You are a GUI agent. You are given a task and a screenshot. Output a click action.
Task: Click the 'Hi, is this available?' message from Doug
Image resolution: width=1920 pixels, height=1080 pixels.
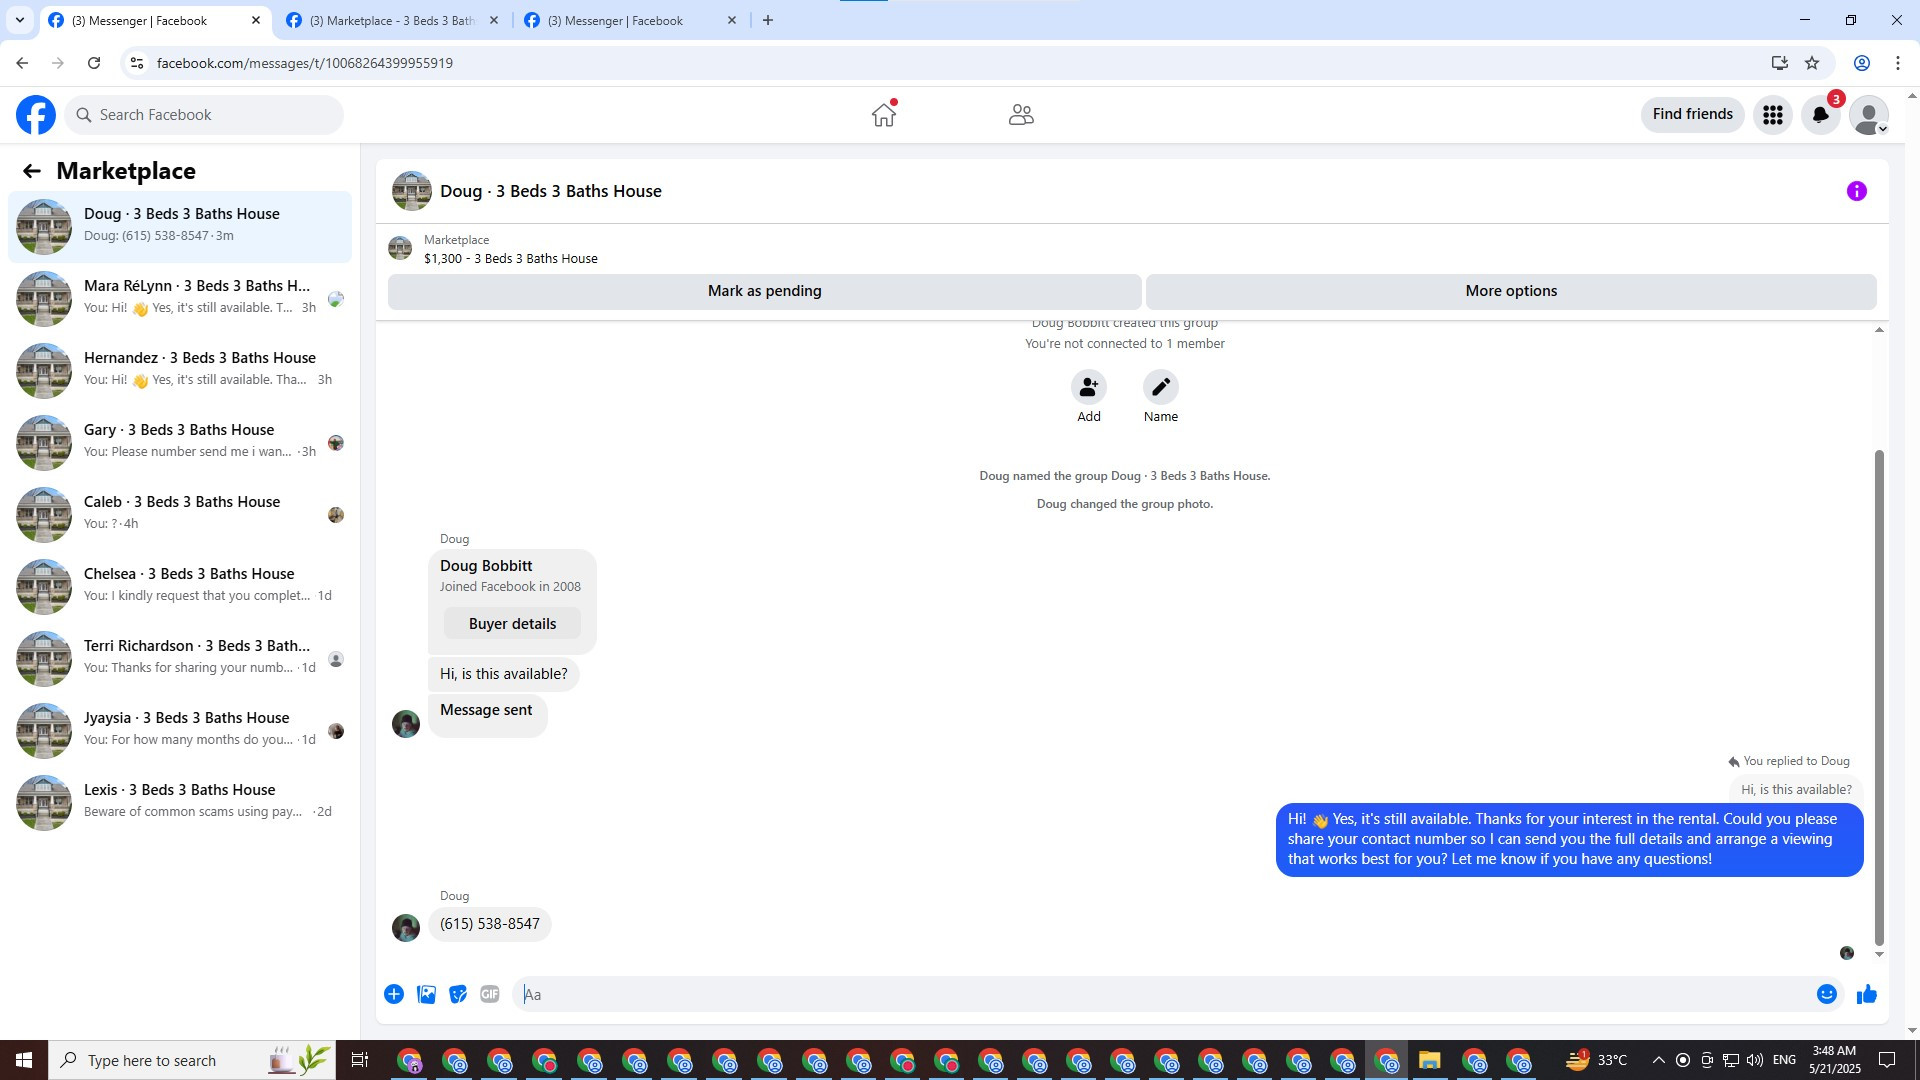[x=503, y=674]
